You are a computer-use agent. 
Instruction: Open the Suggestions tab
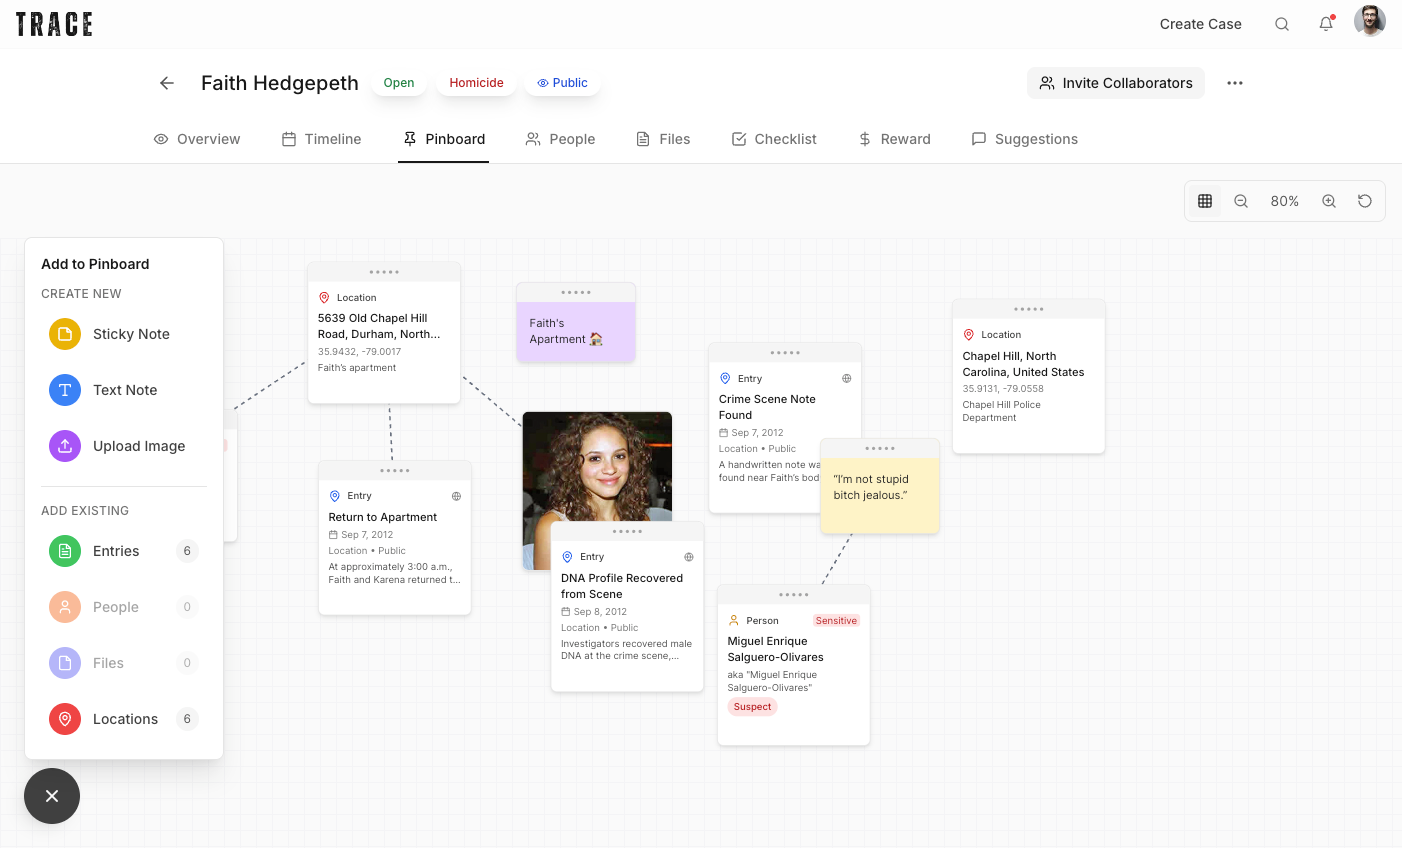[1025, 139]
